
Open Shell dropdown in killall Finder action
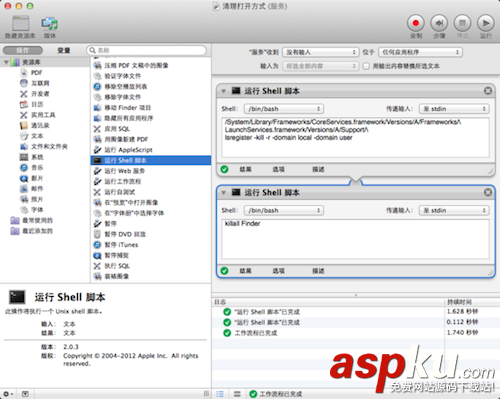point(284,210)
